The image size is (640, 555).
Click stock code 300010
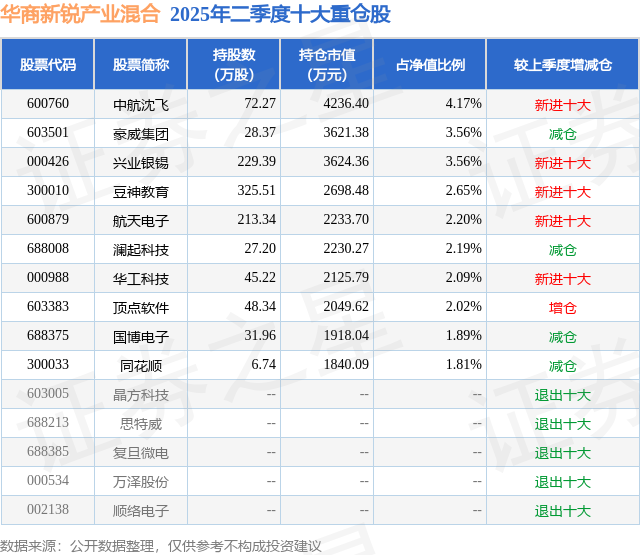(x=48, y=191)
